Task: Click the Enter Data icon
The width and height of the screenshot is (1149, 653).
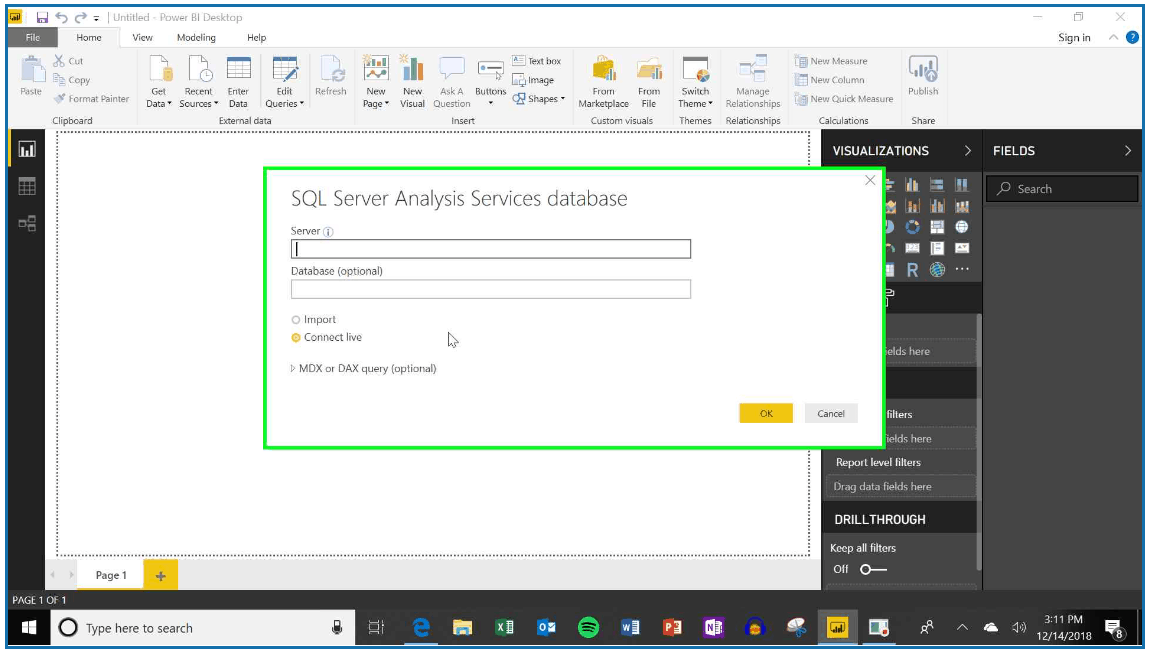Action: point(238,70)
